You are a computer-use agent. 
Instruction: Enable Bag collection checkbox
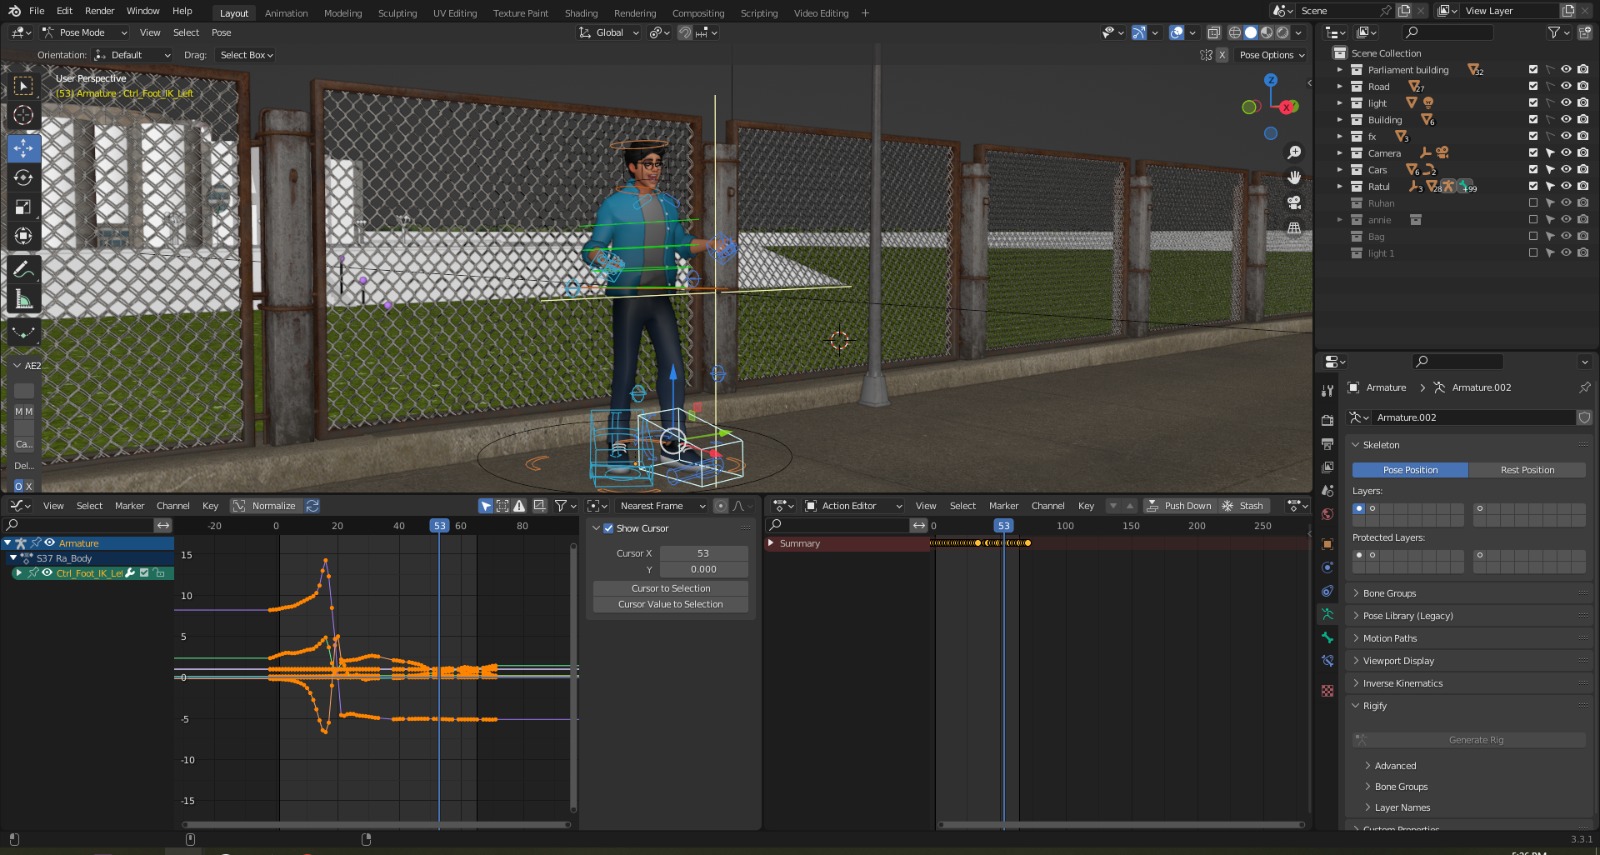(1533, 237)
